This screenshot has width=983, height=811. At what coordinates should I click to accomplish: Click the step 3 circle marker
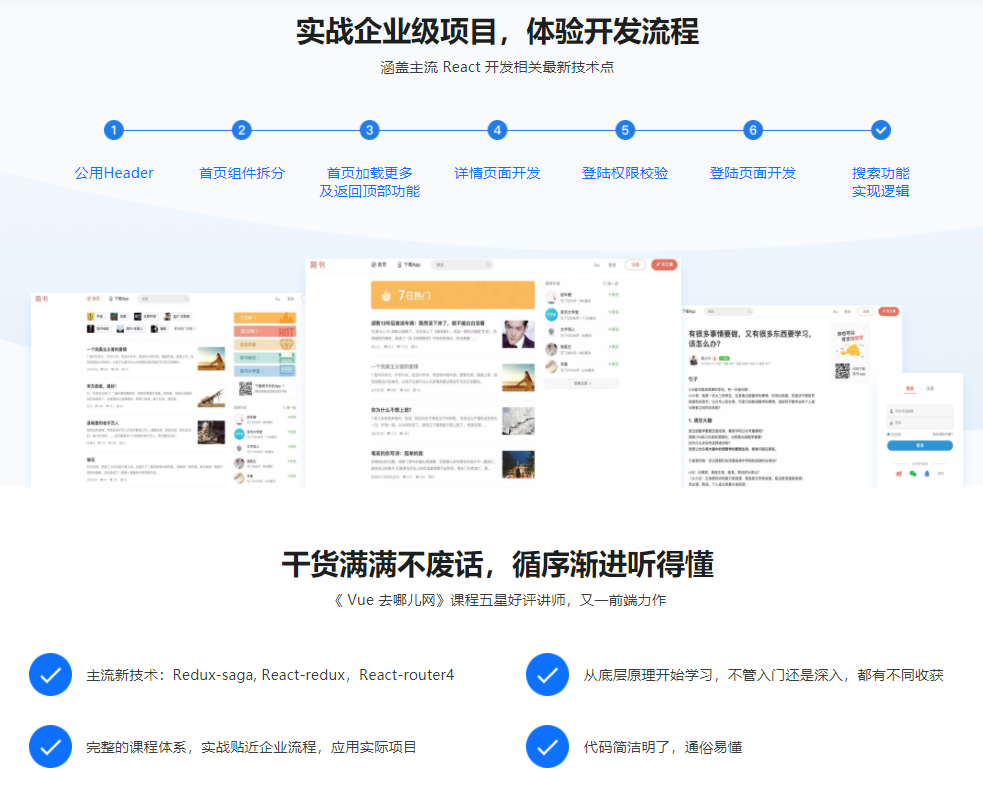tap(370, 130)
